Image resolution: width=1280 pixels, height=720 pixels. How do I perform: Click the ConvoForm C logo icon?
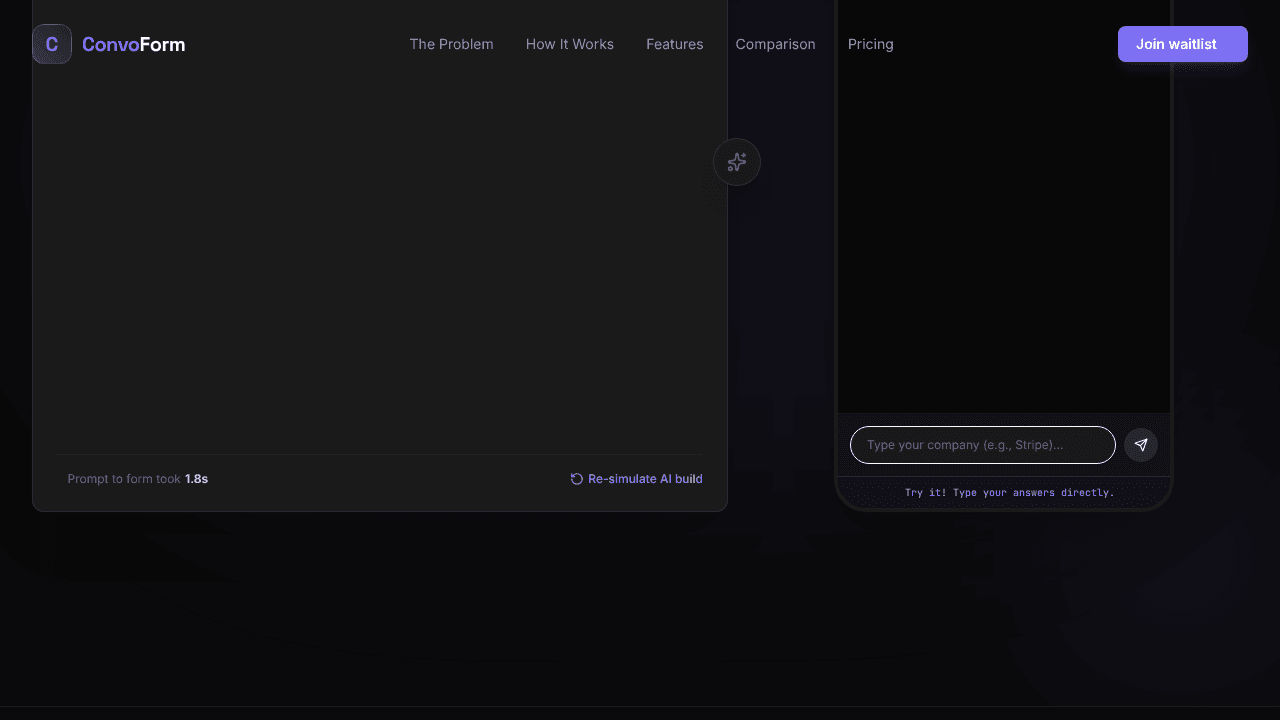tap(52, 44)
